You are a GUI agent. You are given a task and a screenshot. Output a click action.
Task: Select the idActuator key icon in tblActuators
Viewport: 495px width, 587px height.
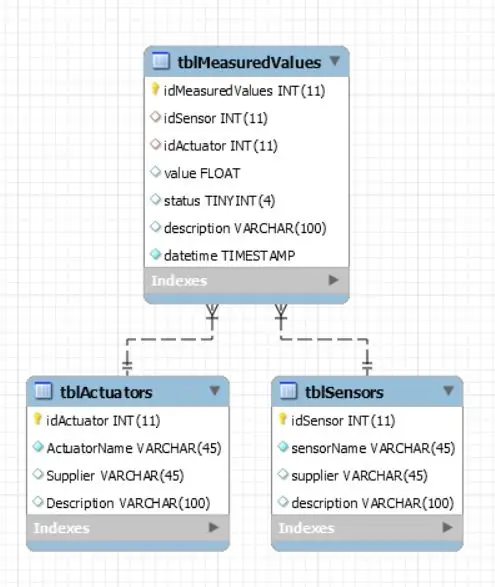coord(37,419)
